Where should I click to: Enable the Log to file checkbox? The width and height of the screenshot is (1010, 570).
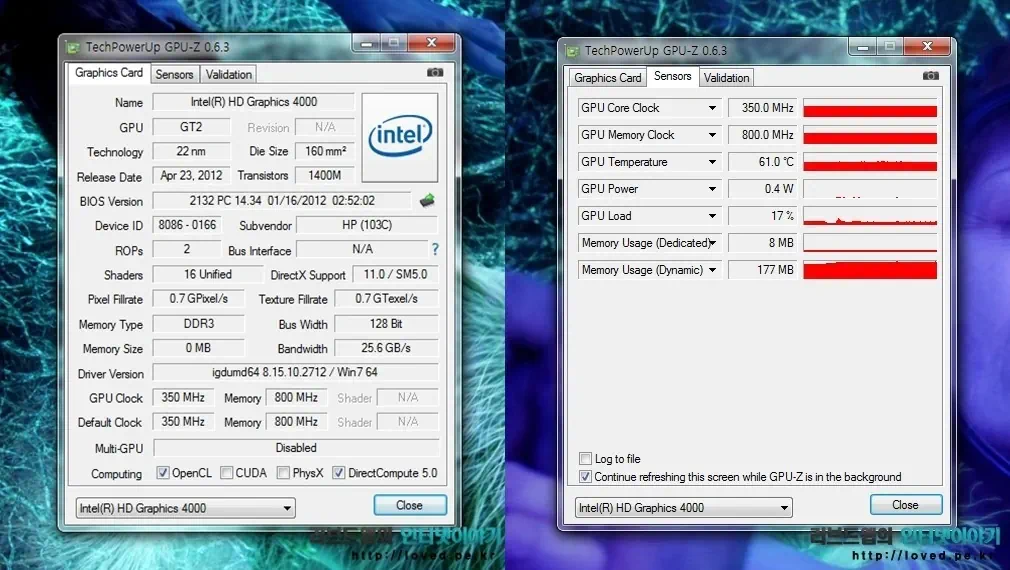click(x=586, y=459)
